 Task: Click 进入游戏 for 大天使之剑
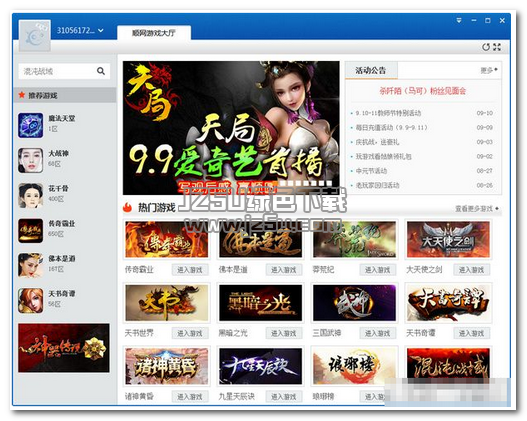472,270
